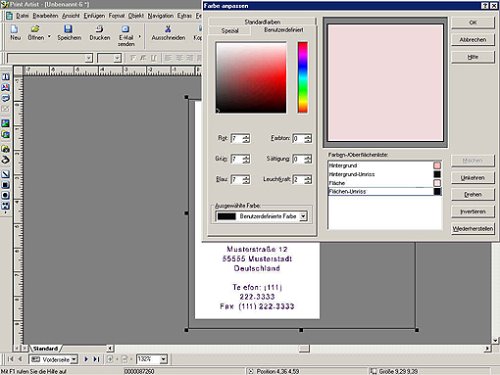Click in the saturation color picker square
Viewport: 500px width, 375px height.
[251, 78]
